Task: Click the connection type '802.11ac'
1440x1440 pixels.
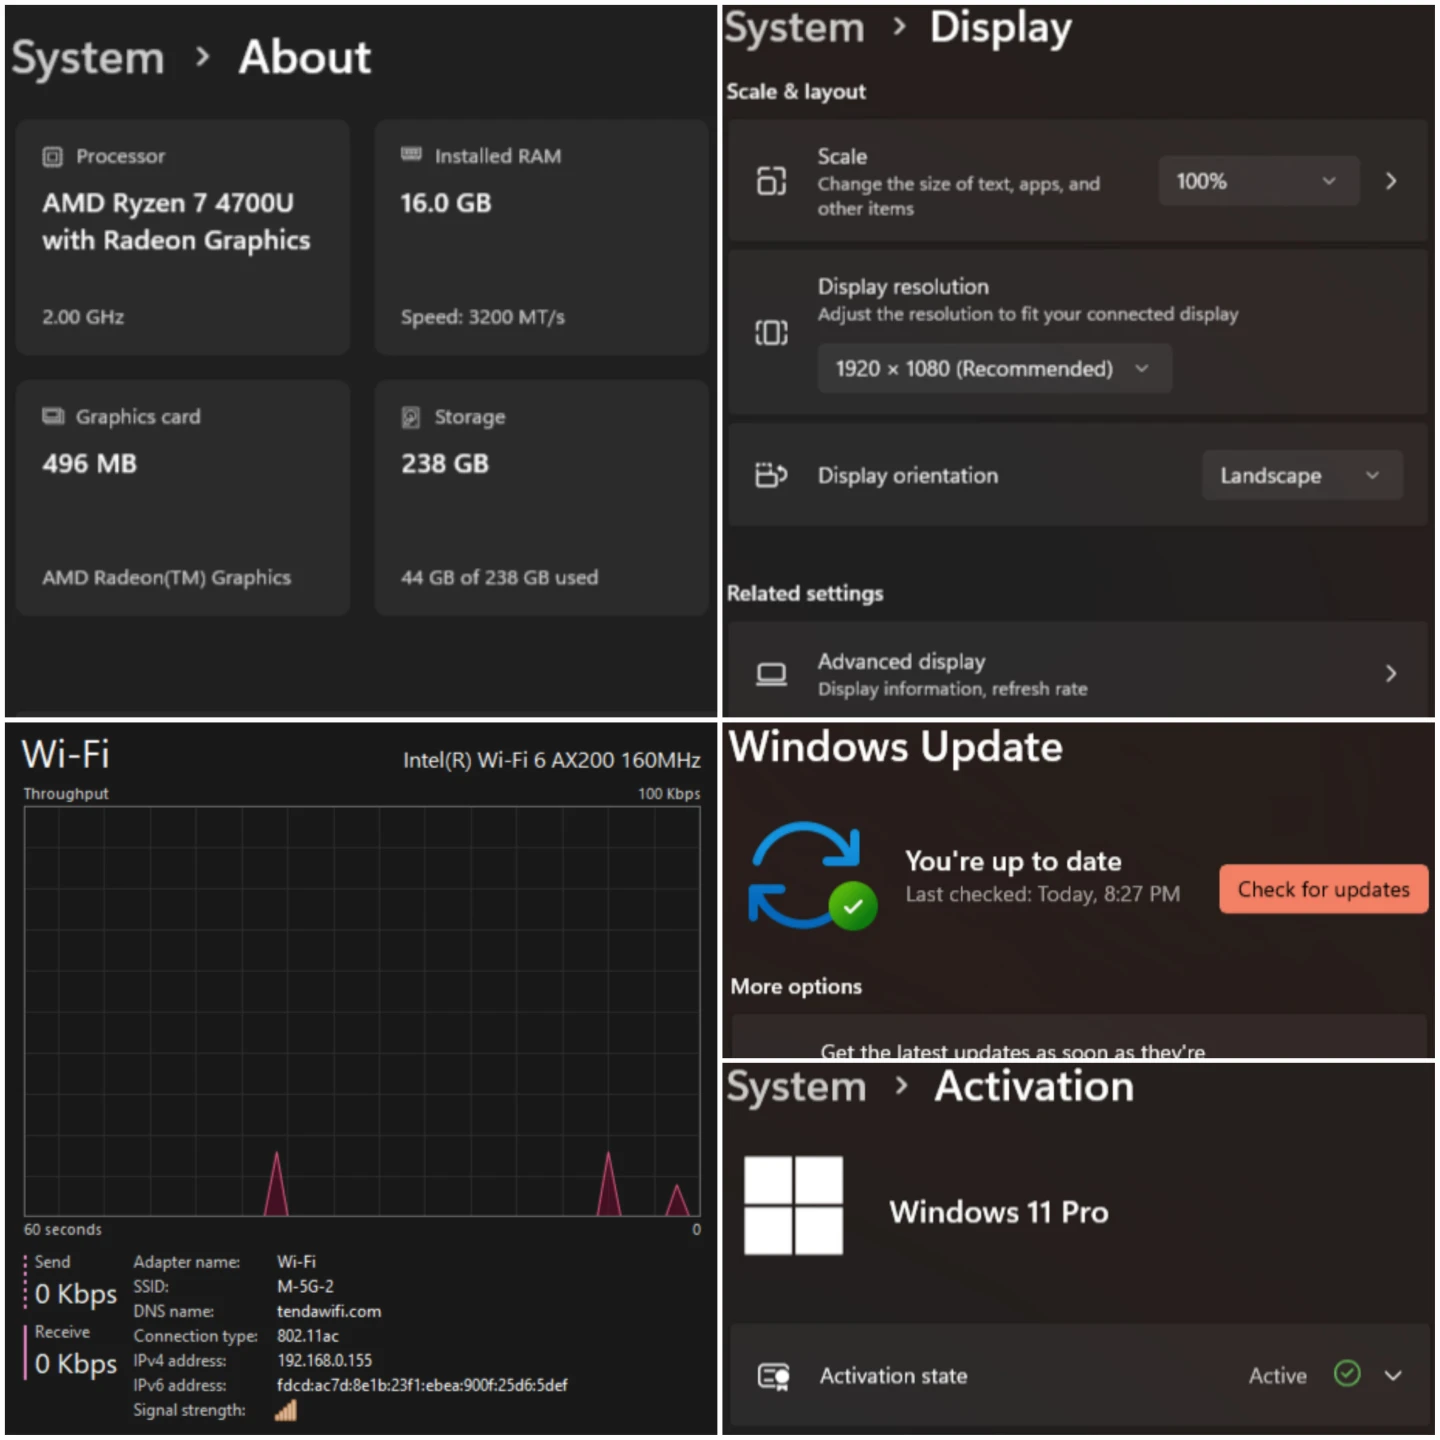Action: pos(308,1336)
